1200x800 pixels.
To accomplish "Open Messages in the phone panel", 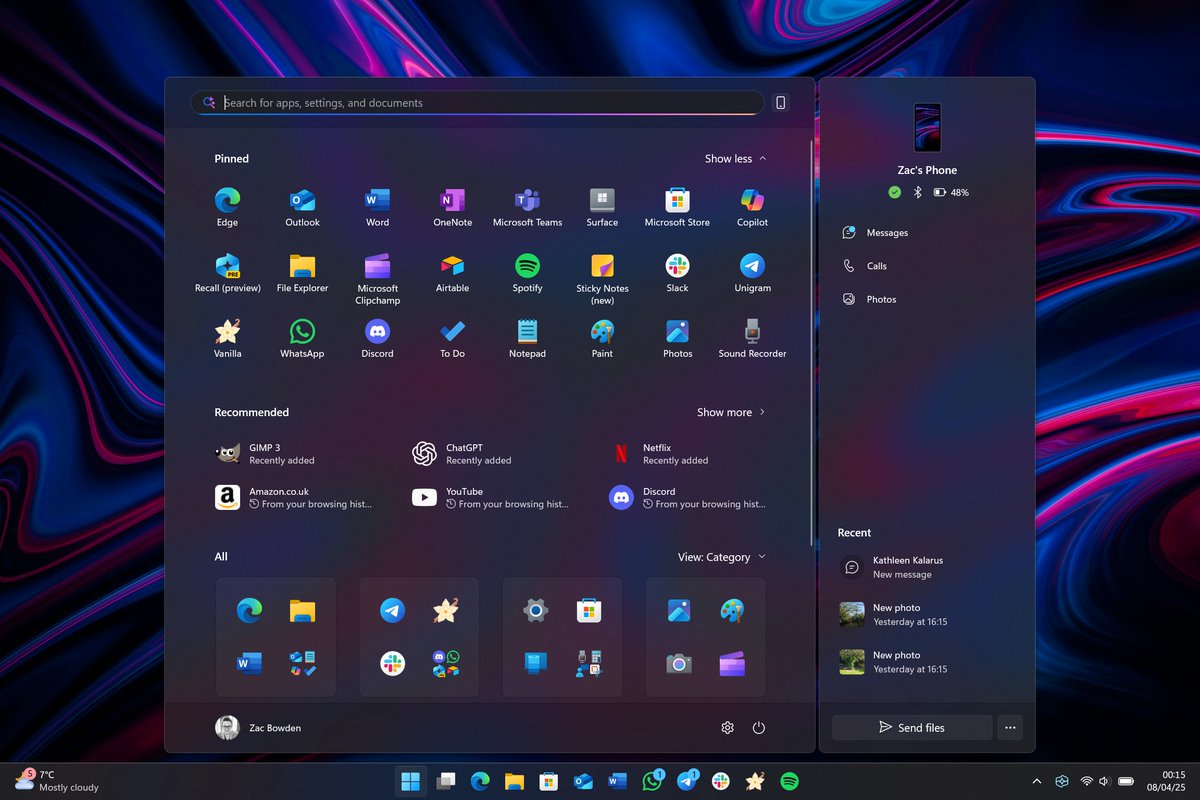I will [875, 232].
